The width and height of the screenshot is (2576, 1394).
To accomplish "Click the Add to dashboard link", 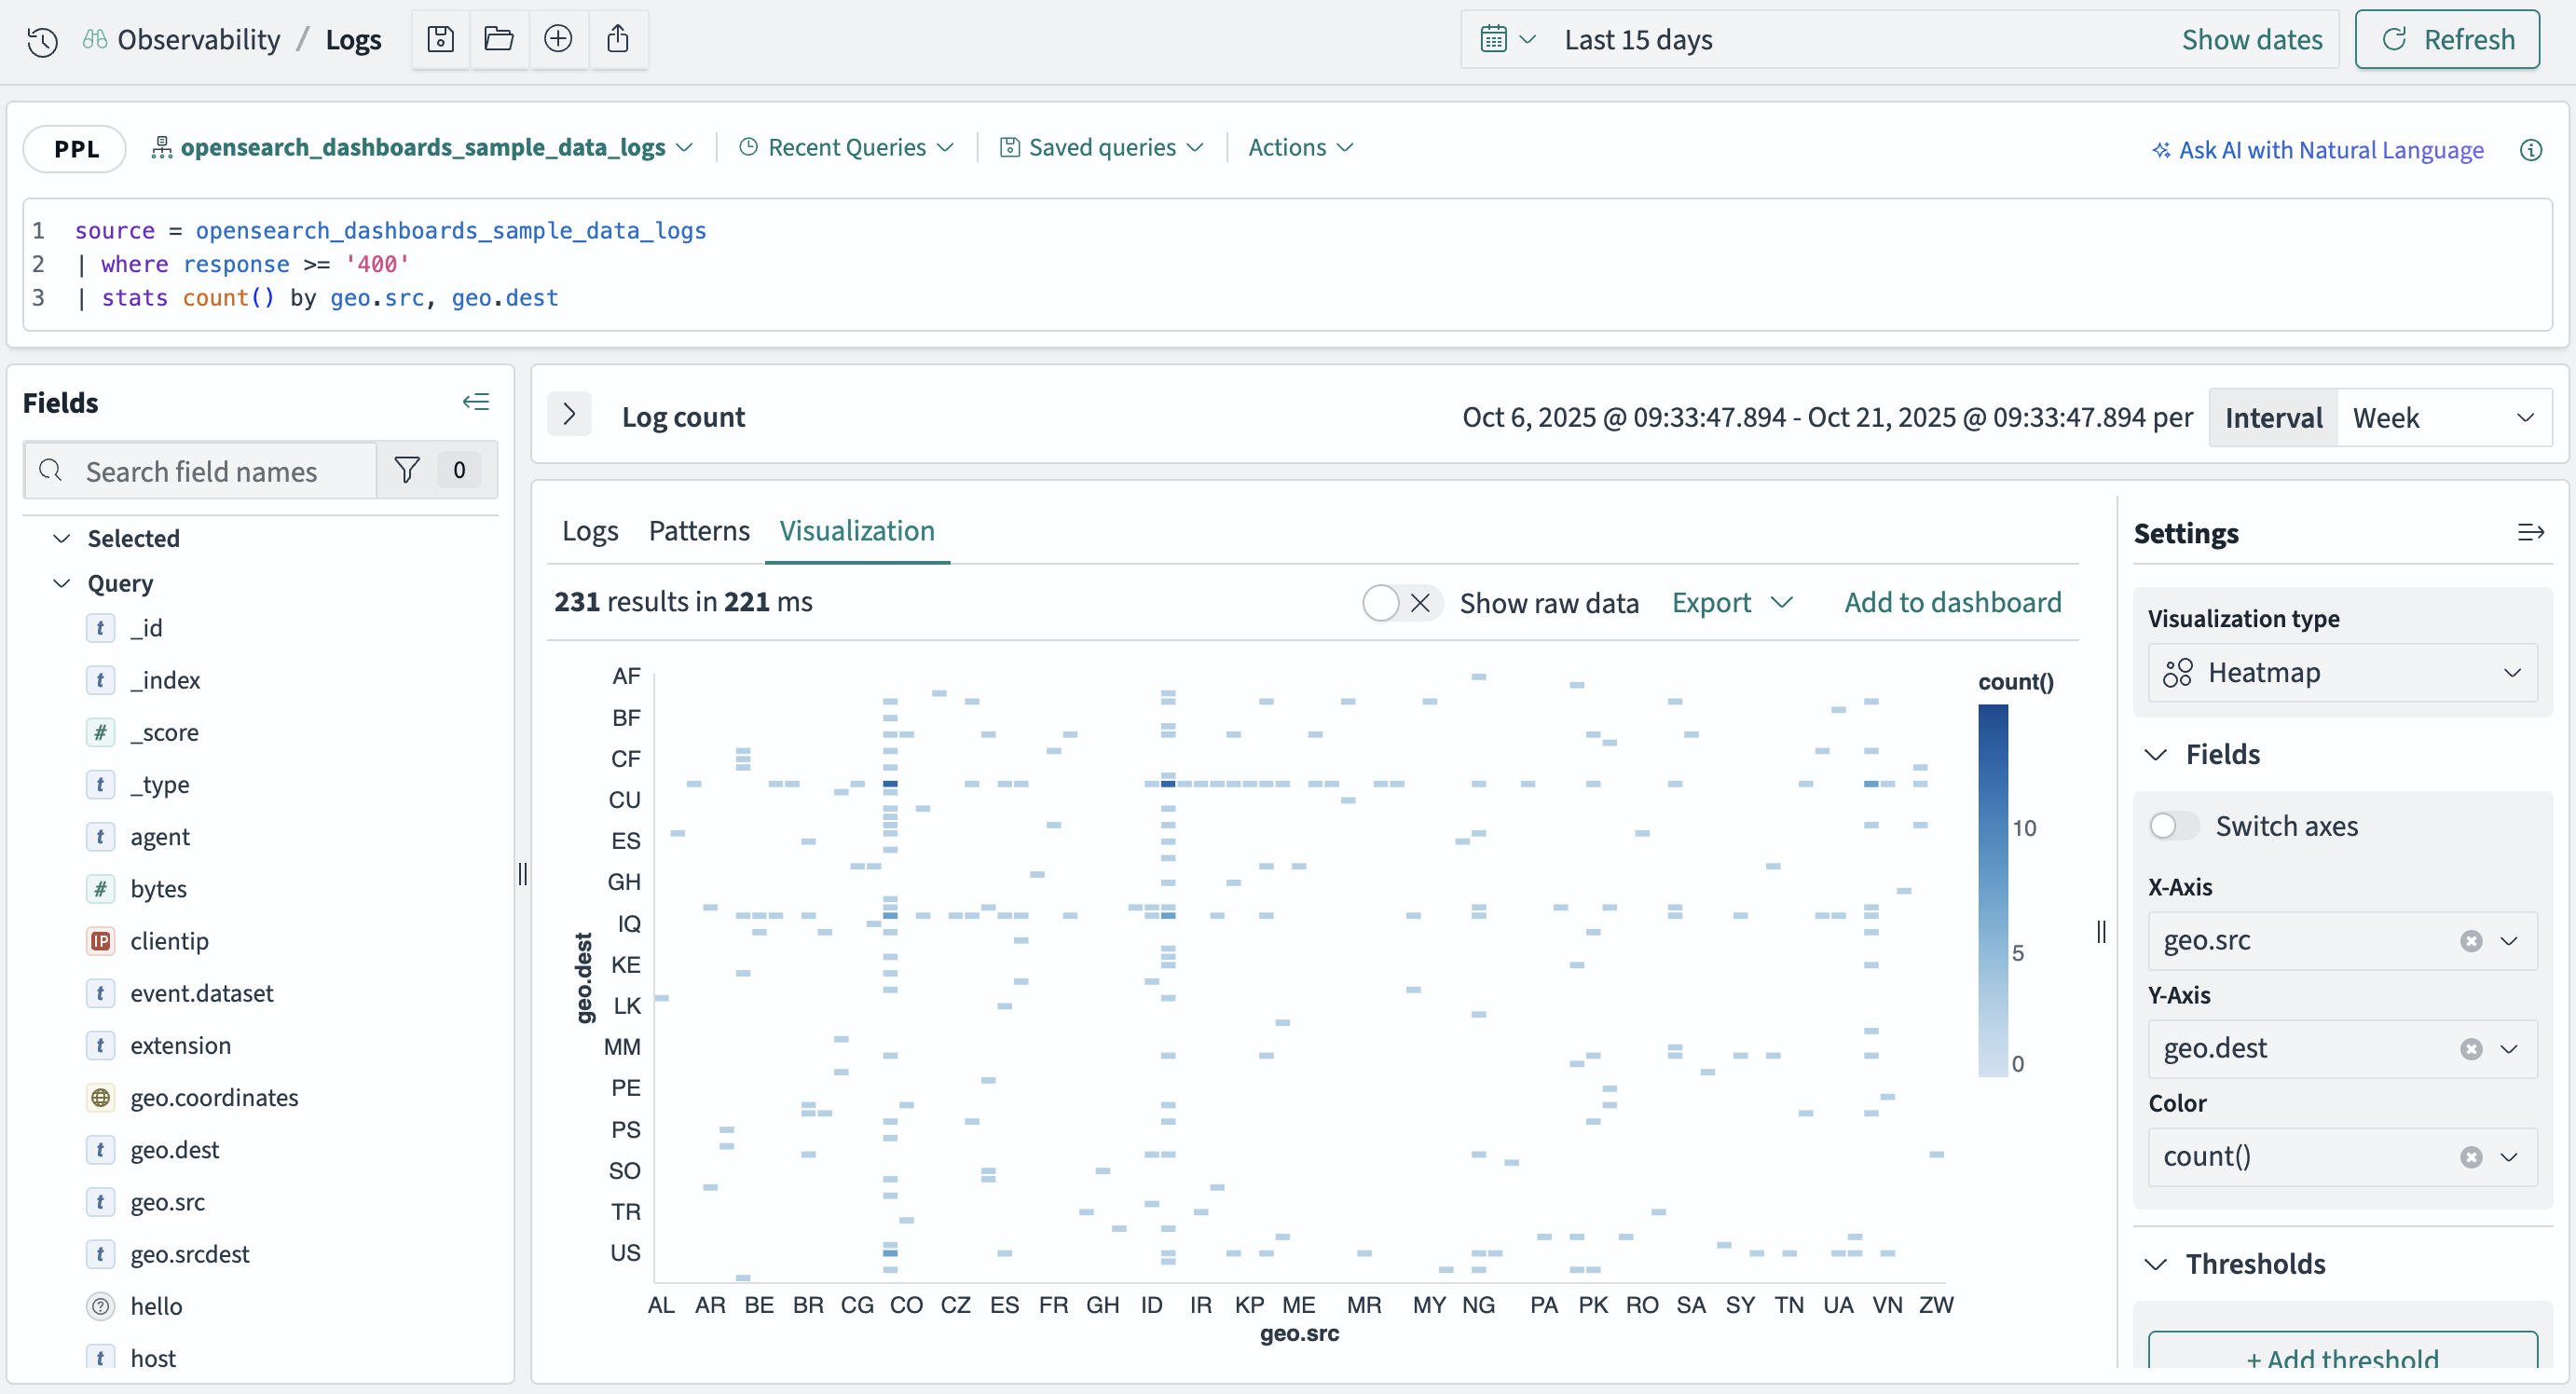I will (1952, 602).
